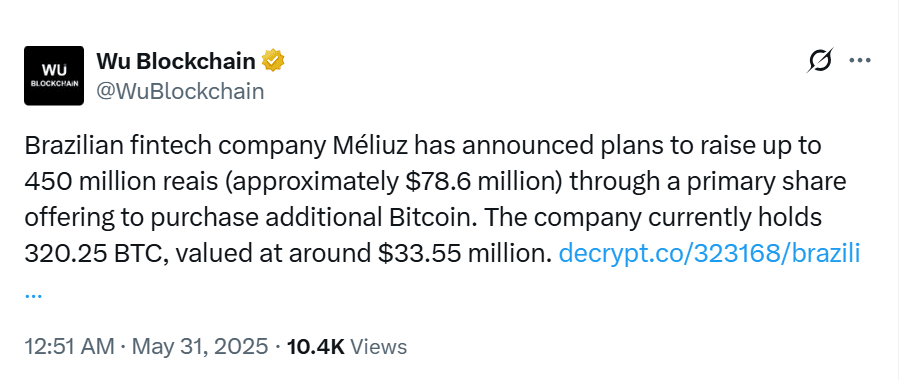Click the word Méliuz in the post
This screenshot has width=900, height=380.
371,146
